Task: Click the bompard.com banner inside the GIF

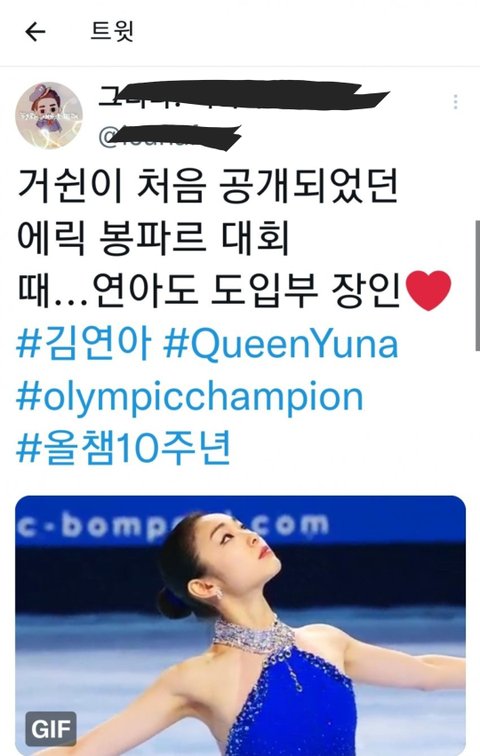Action: coord(240,525)
